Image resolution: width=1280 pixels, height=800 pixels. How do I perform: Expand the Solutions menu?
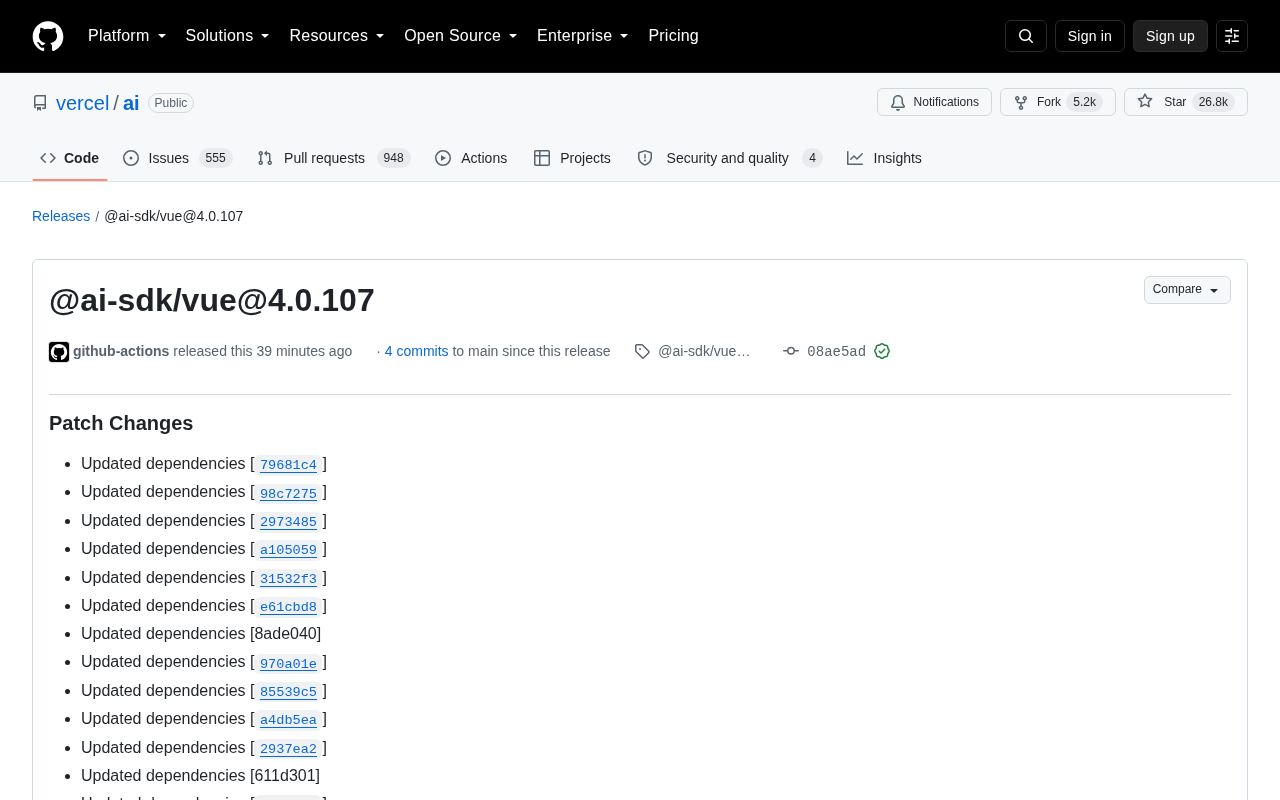pos(228,36)
